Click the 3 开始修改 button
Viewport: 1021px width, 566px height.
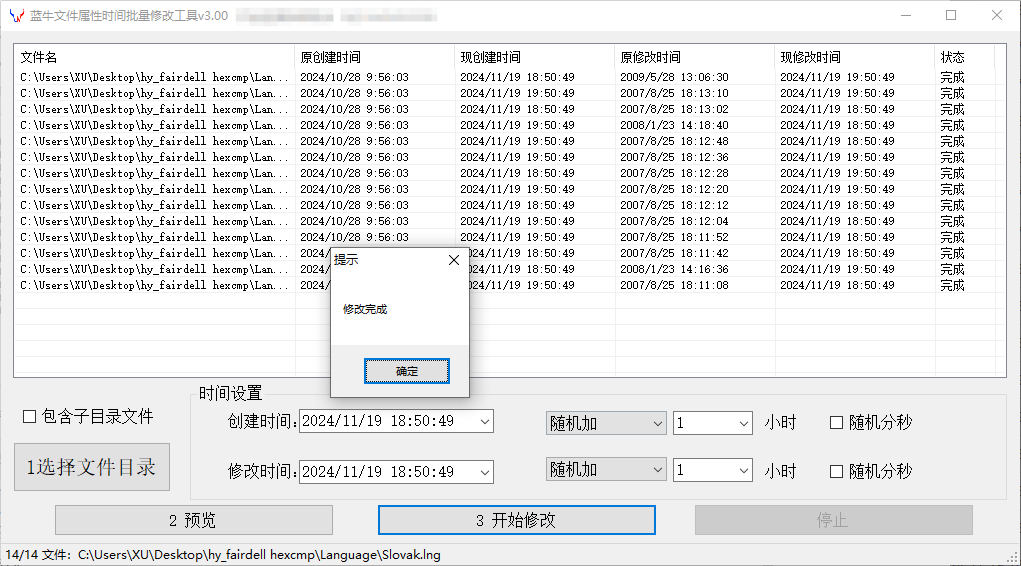tap(516, 520)
